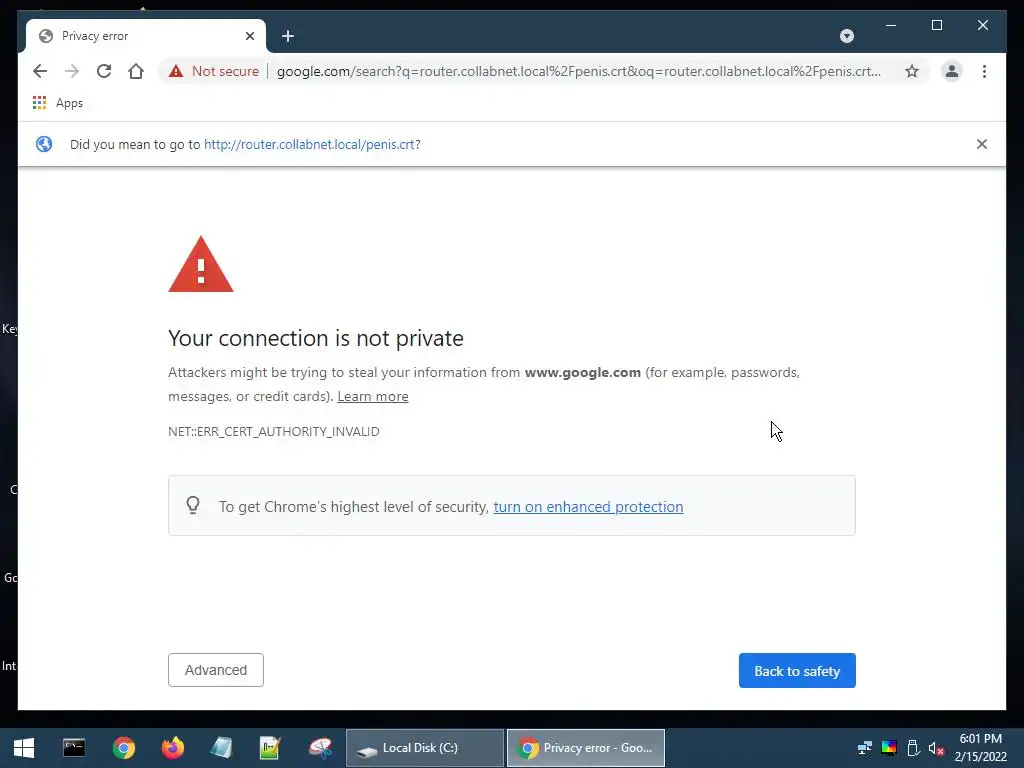Click the Not secure warning icon
This screenshot has height=768, width=1024.
tap(176, 71)
